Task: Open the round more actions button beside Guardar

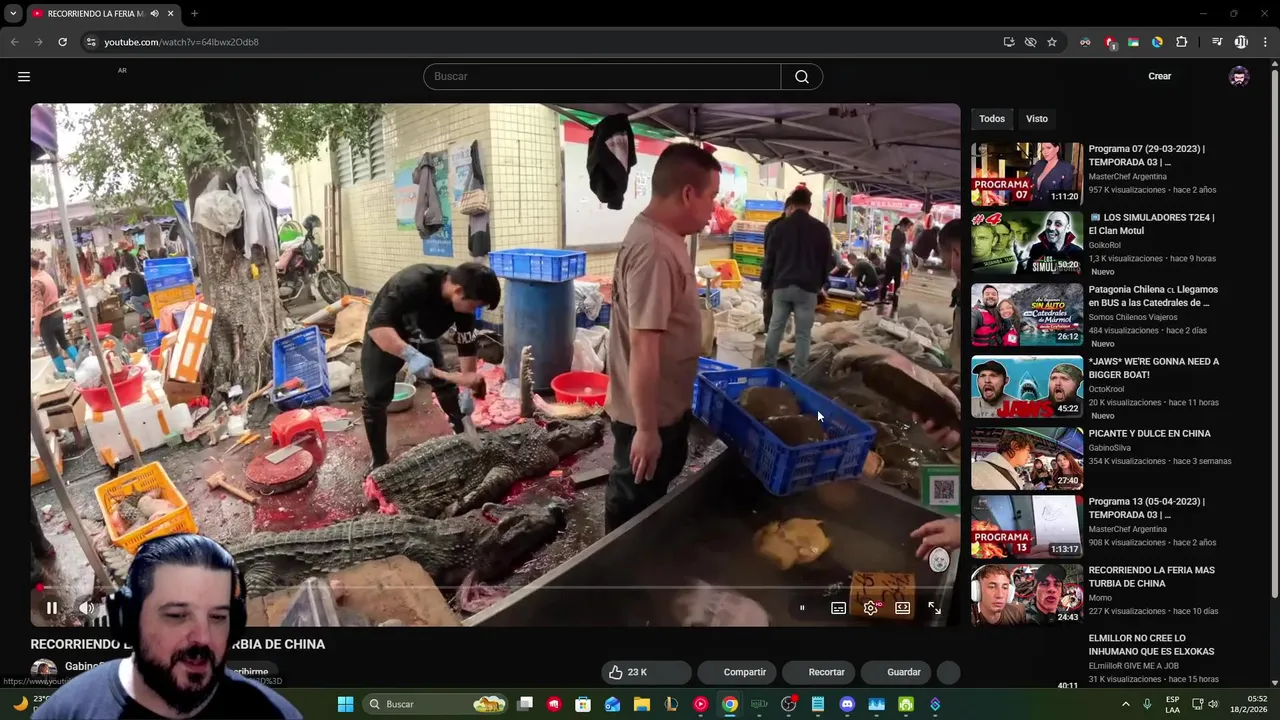Action: [949, 672]
